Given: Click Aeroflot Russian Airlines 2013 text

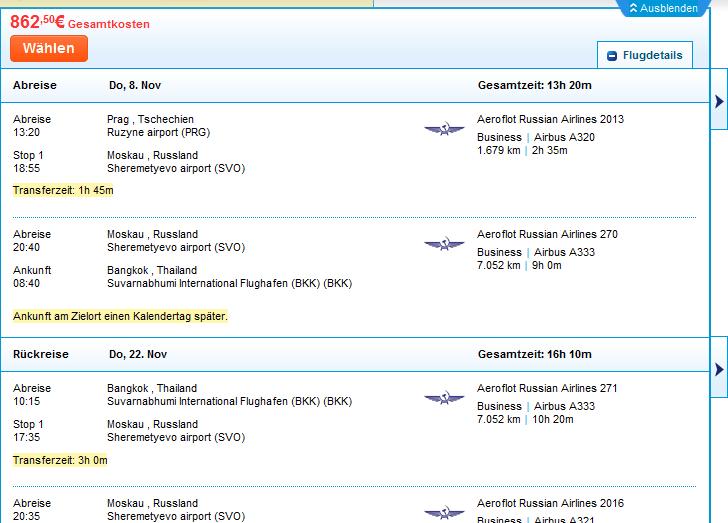Looking at the screenshot, I should 550,119.
